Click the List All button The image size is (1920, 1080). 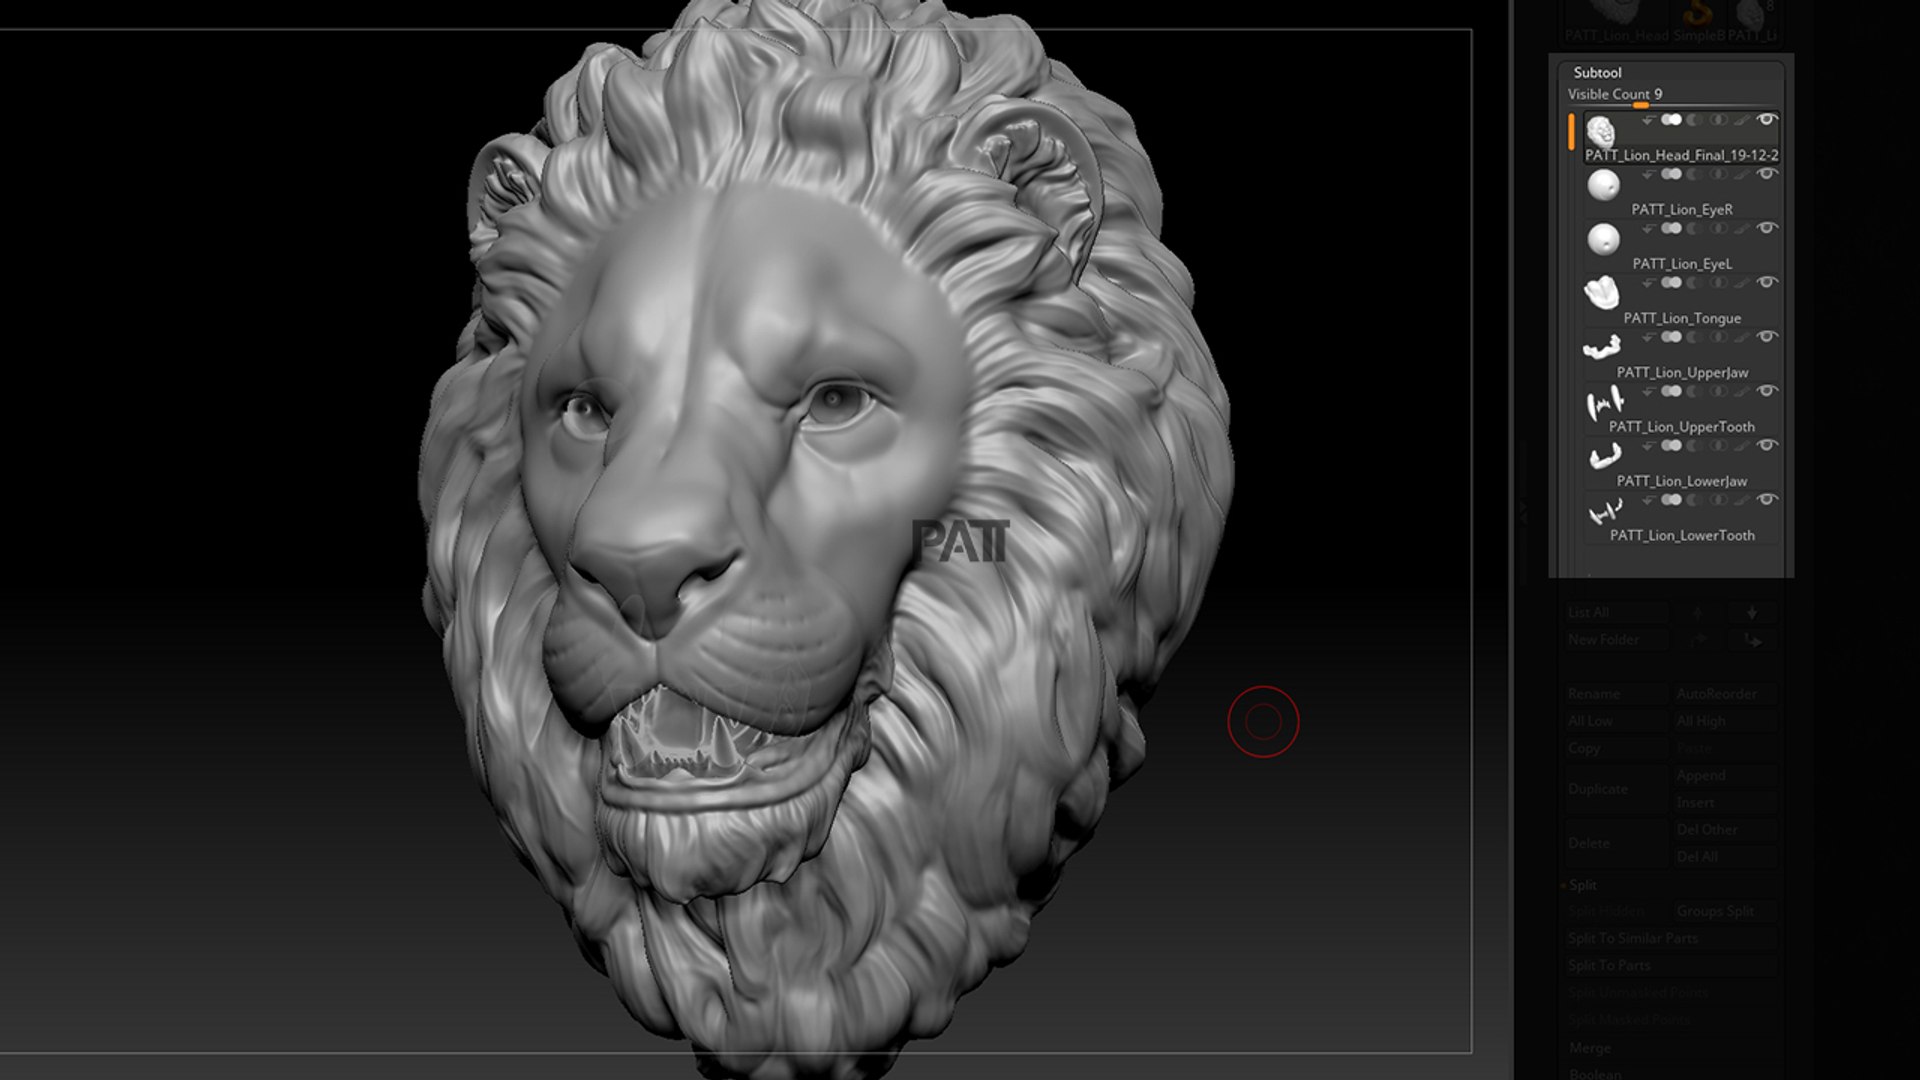tap(1616, 612)
